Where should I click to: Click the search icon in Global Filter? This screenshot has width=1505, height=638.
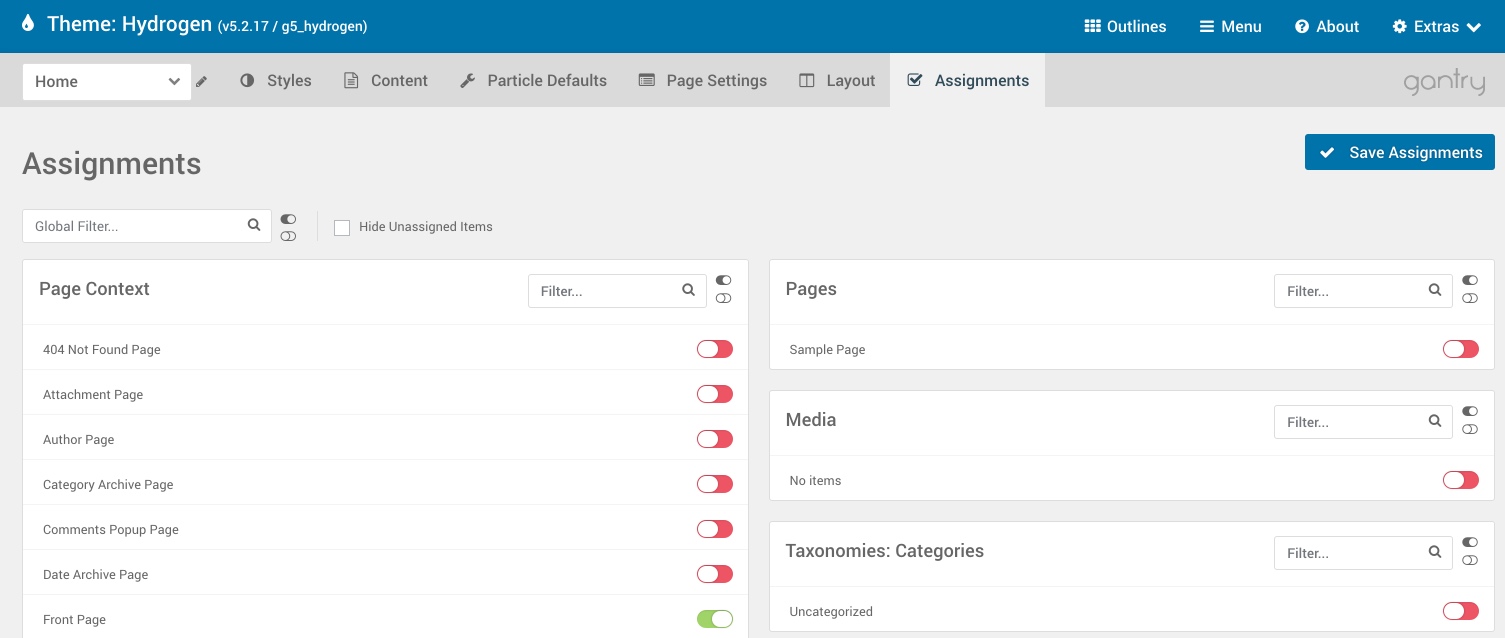[x=254, y=226]
